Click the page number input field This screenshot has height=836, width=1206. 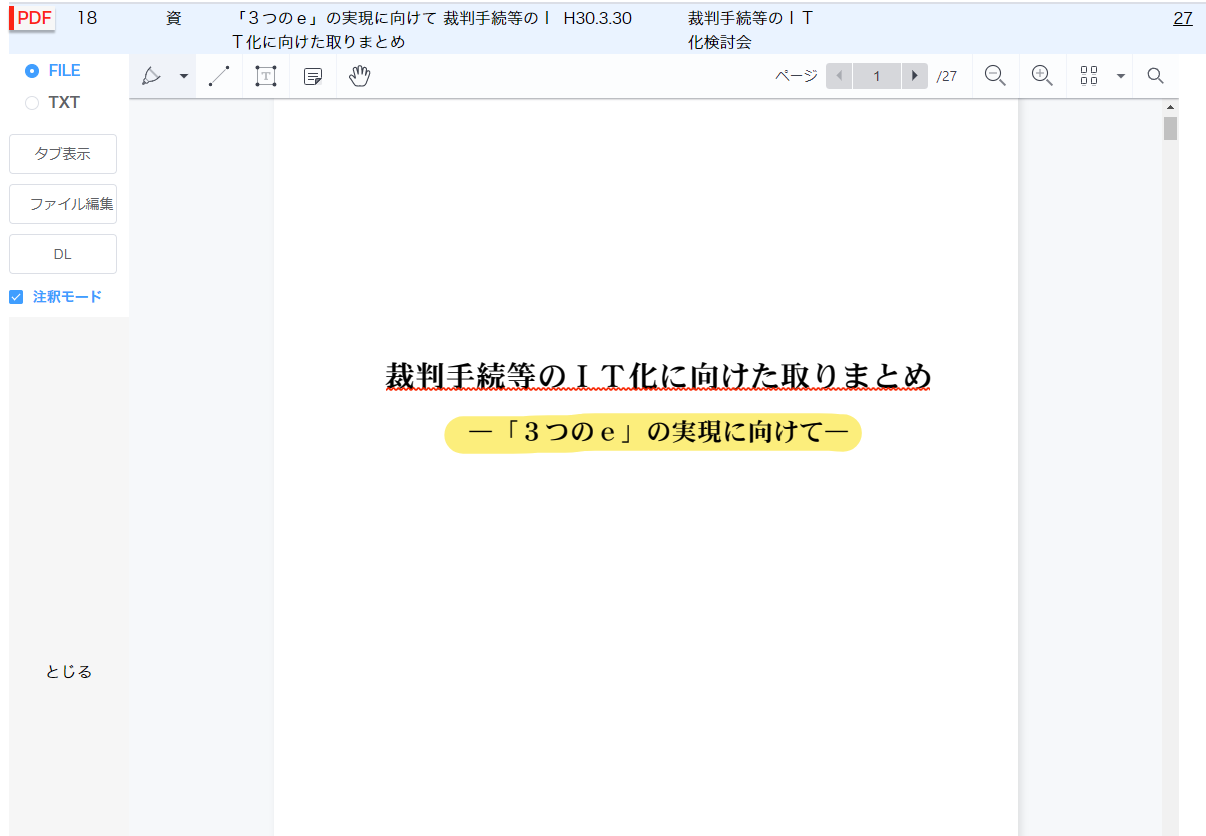[876, 76]
